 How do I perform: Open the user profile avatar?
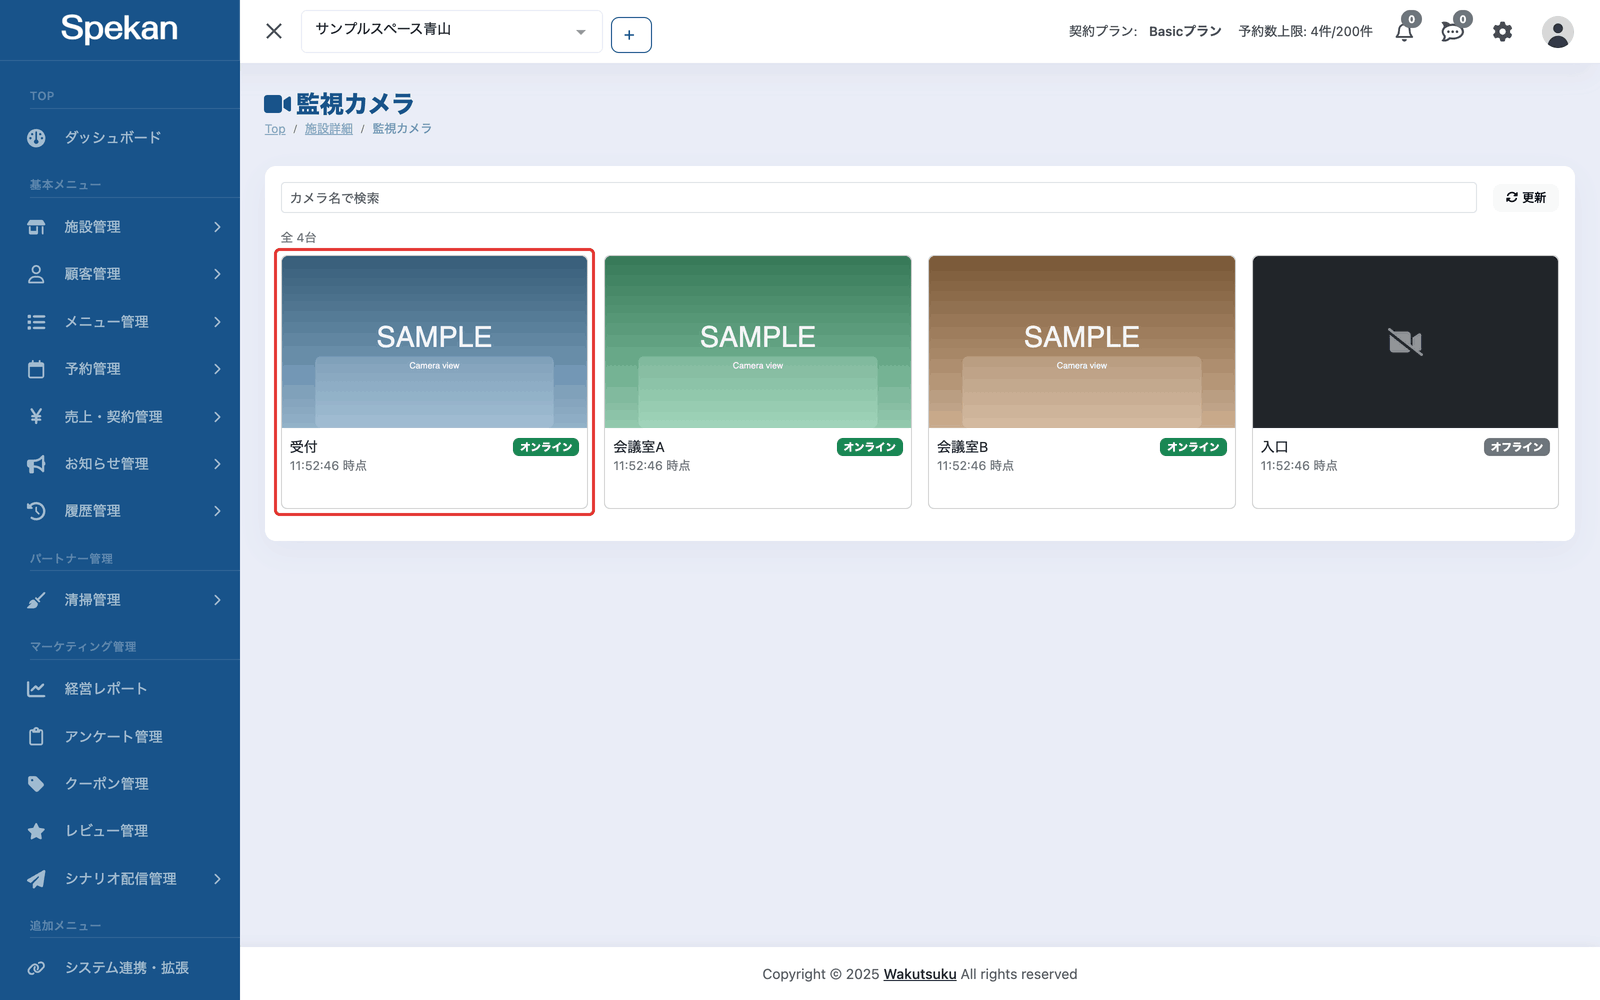[x=1557, y=32]
